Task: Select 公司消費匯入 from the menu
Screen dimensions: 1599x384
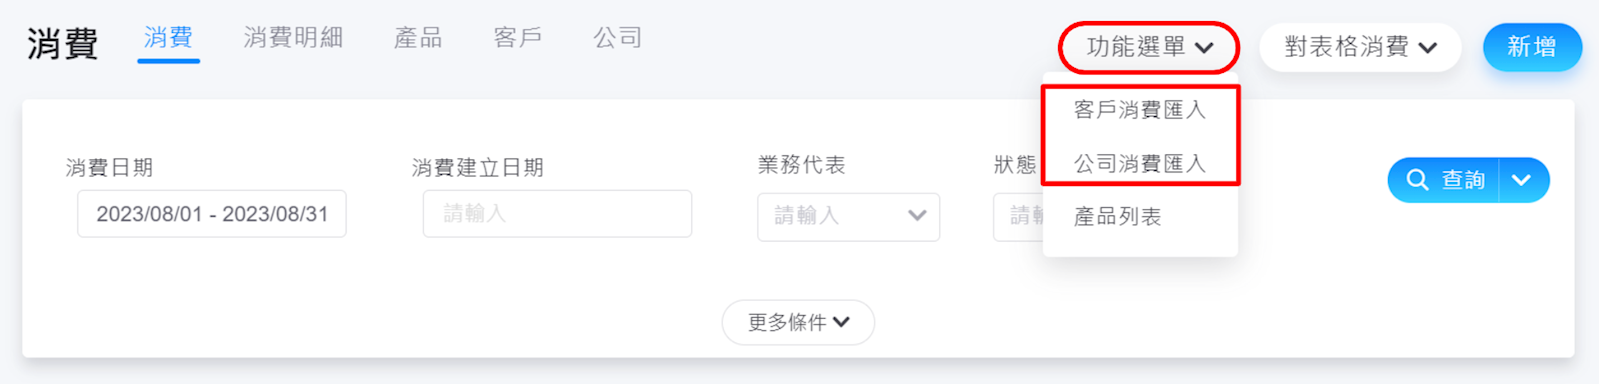Action: point(1140,163)
